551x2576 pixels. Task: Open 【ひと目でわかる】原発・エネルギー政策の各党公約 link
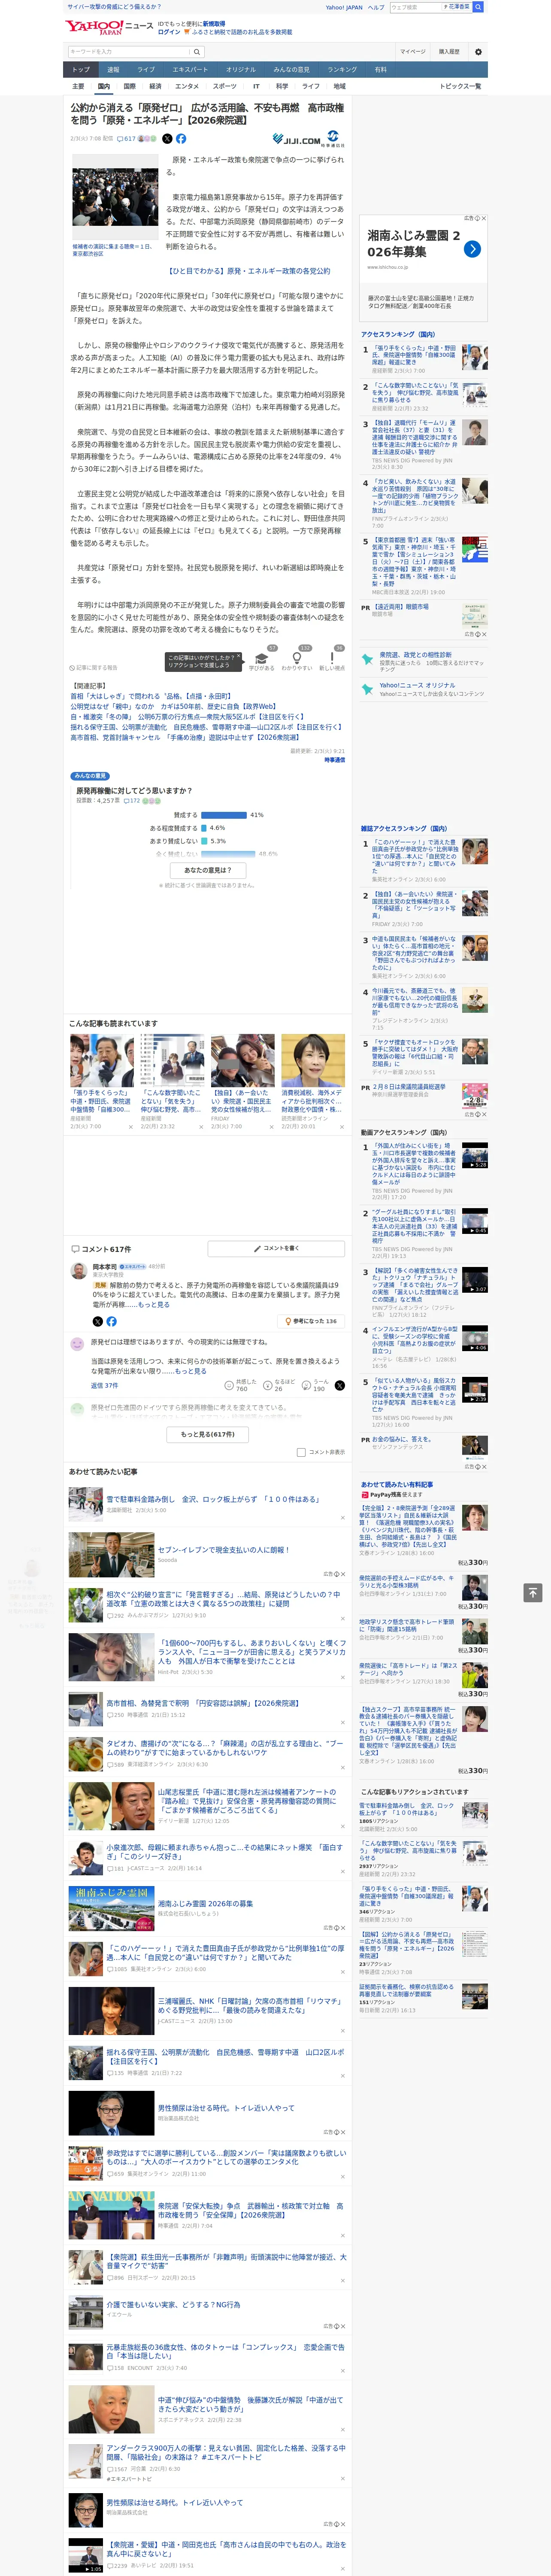[248, 271]
